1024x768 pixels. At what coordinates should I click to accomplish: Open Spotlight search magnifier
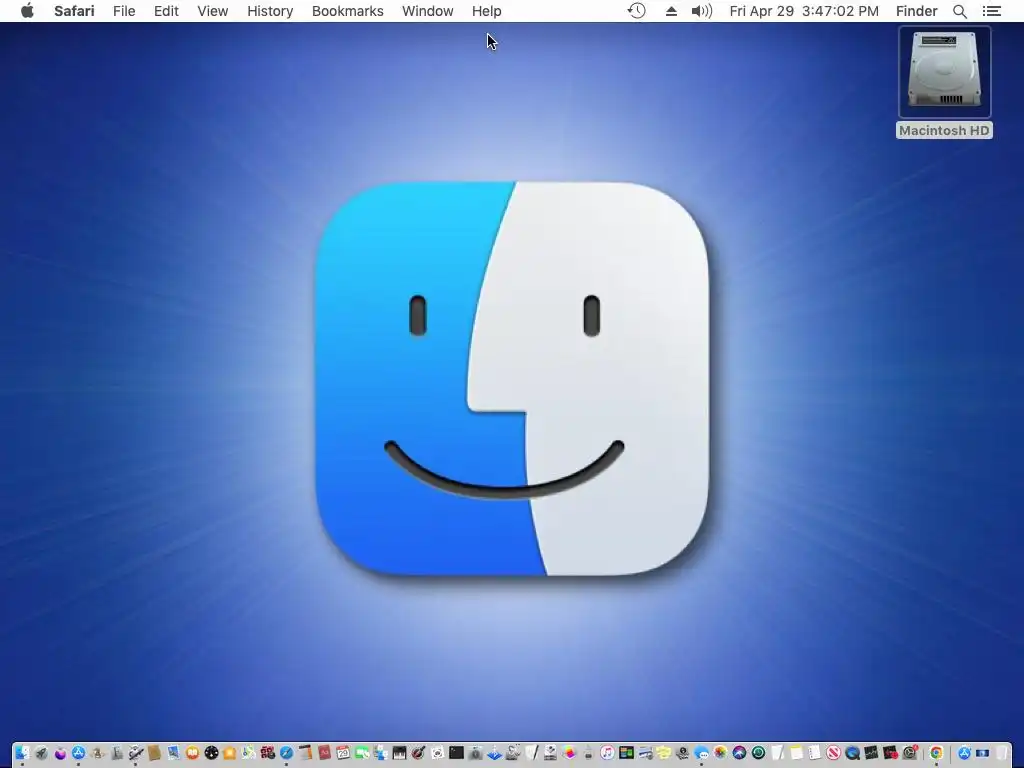point(959,11)
